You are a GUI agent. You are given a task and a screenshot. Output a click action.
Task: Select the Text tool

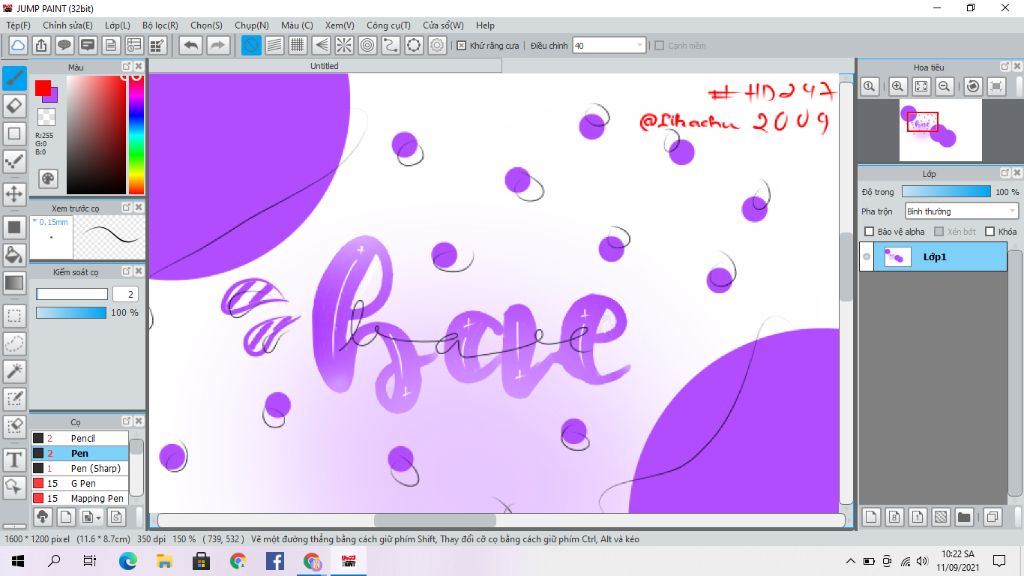coord(14,459)
